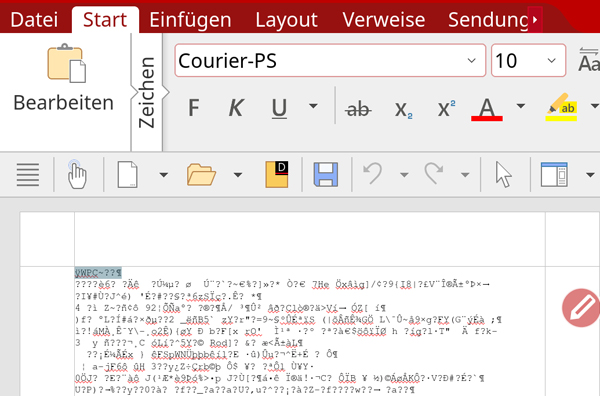Open the Sendungen ribbon tab
This screenshot has height=396, width=600.
point(488,20)
